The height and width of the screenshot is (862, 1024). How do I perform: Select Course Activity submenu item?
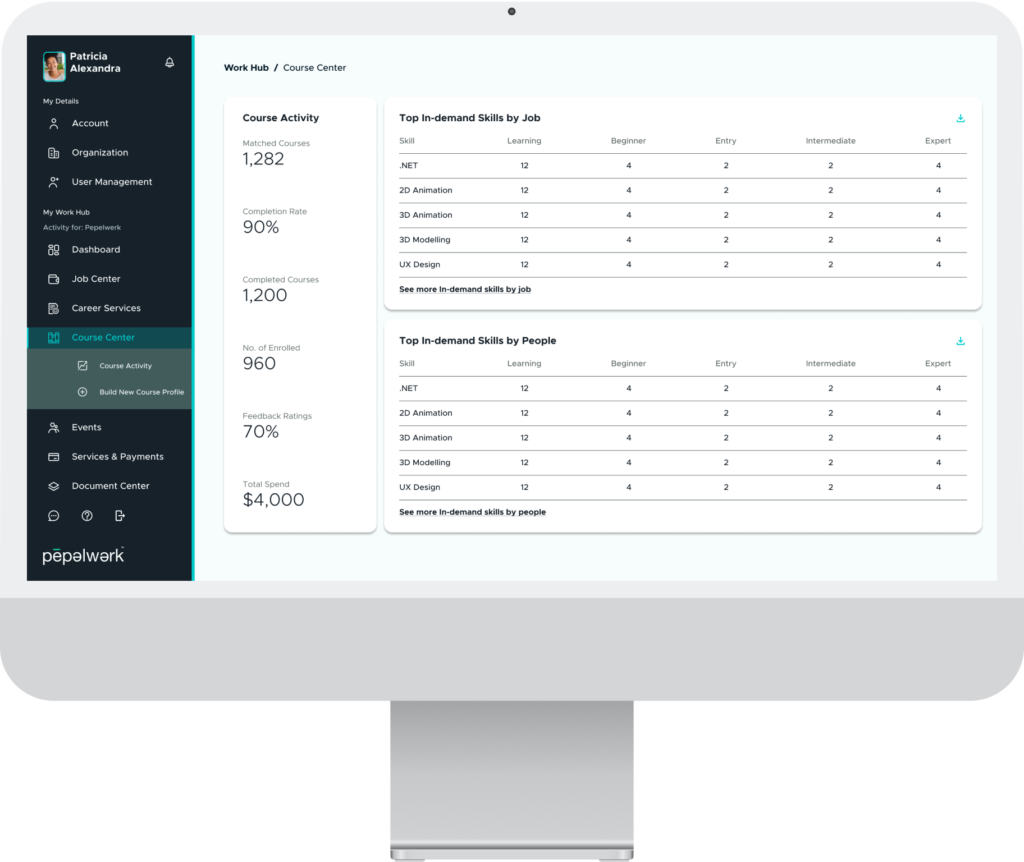click(x=125, y=366)
